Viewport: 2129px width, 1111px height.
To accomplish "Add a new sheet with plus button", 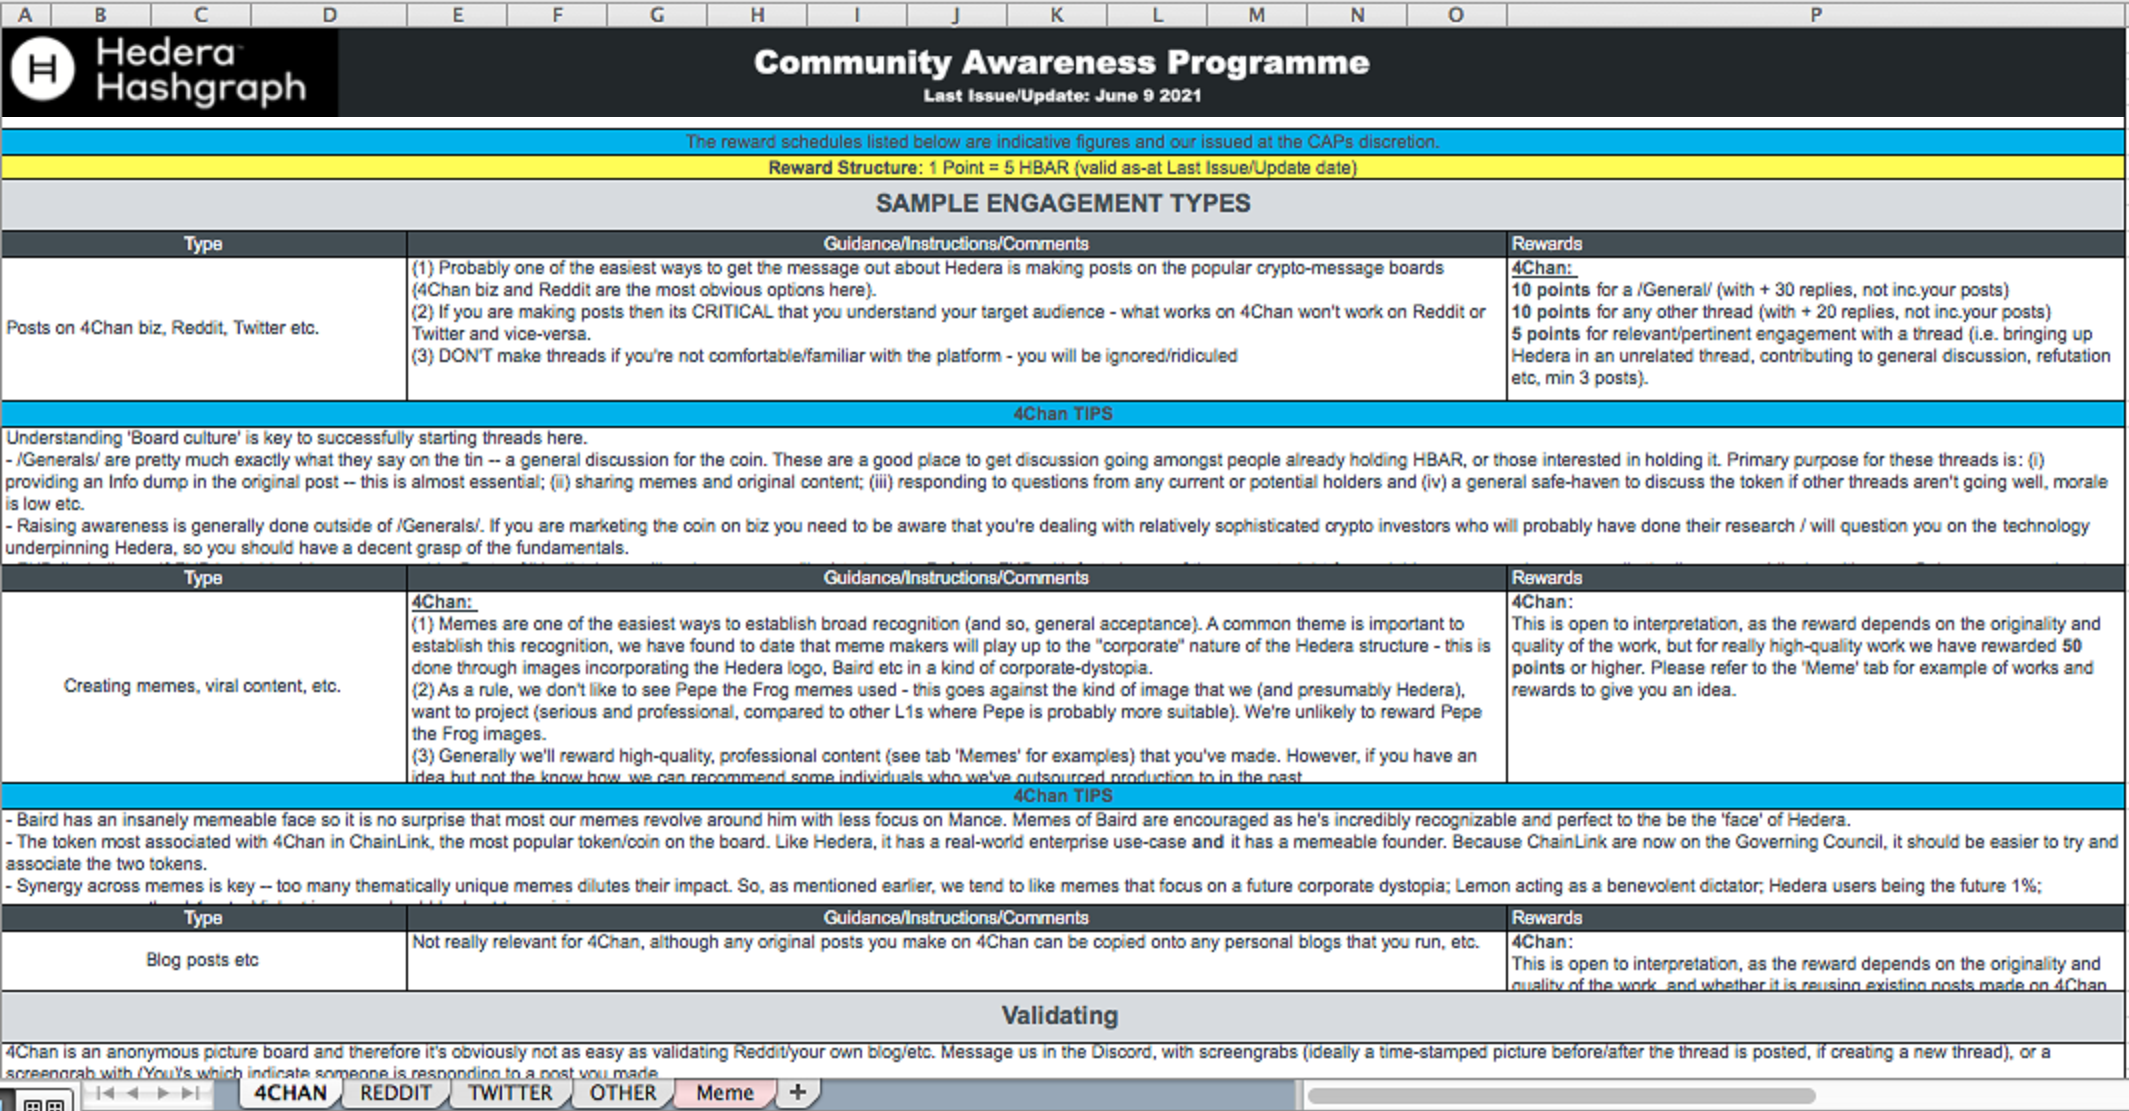I will tap(797, 1092).
